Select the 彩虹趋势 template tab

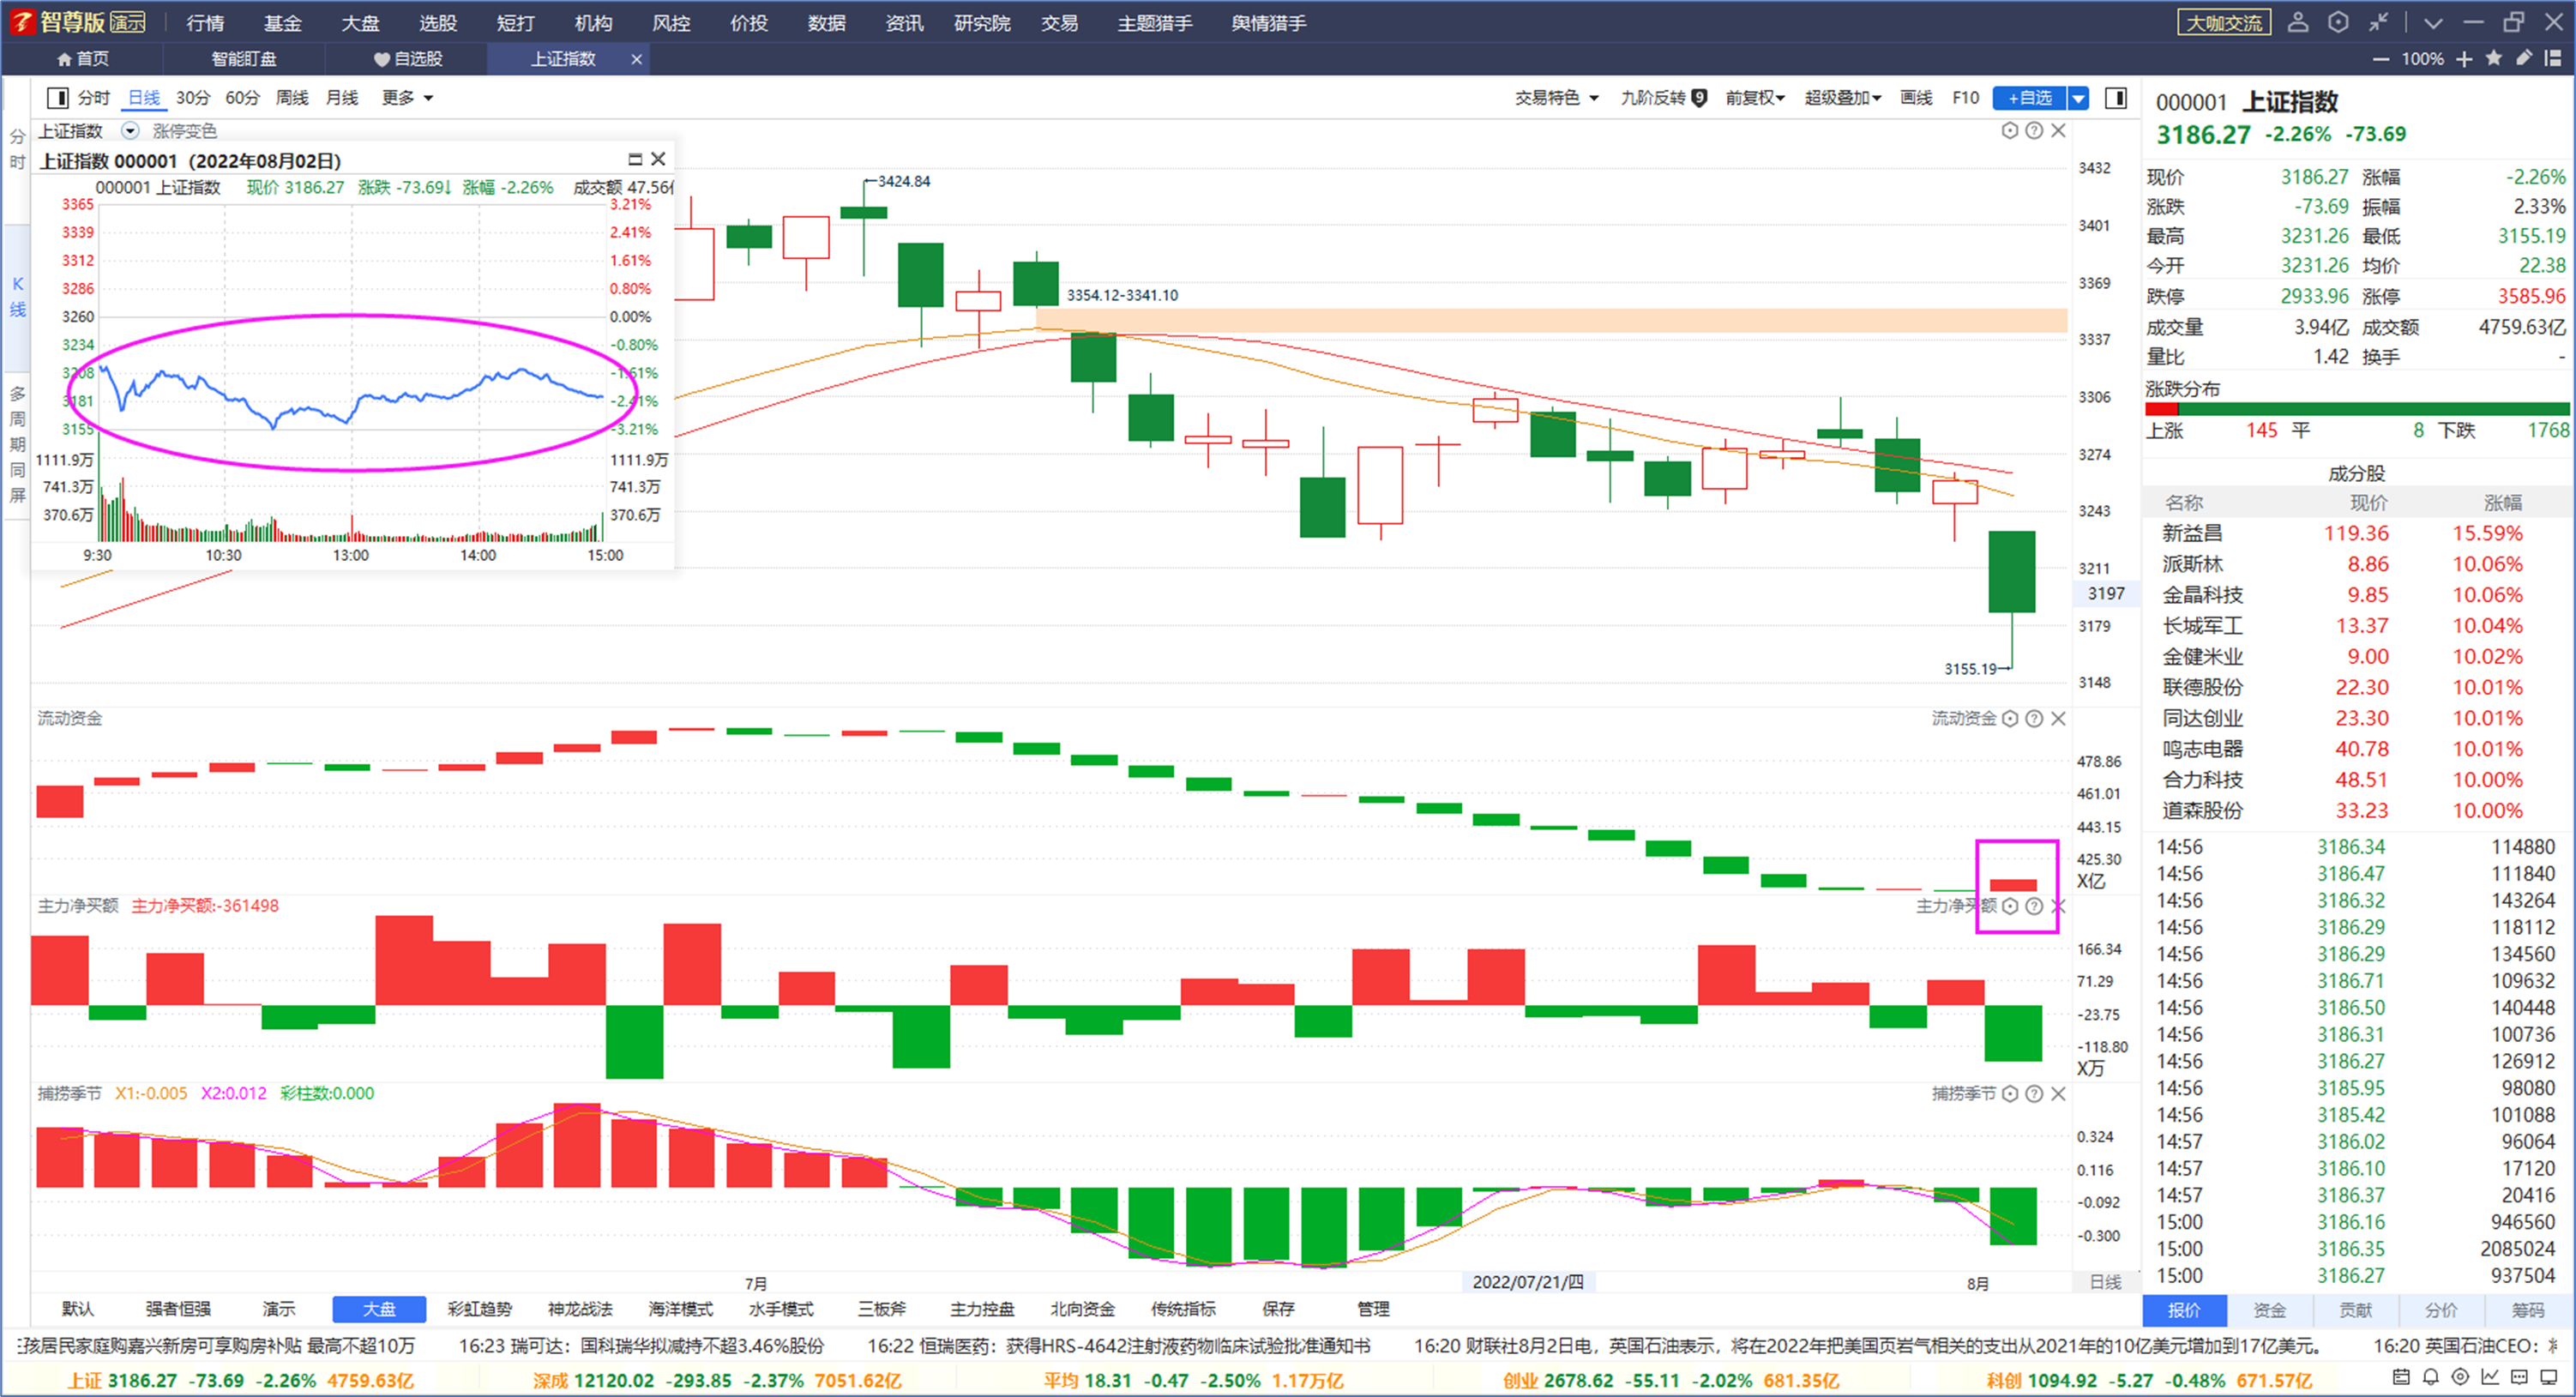[480, 1309]
